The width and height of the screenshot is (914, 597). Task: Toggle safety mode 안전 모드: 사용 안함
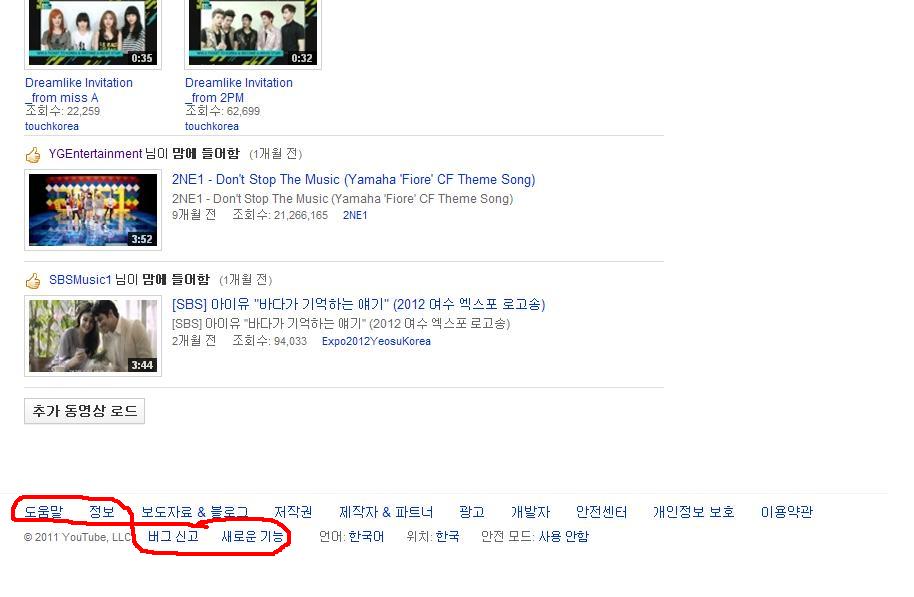(535, 536)
